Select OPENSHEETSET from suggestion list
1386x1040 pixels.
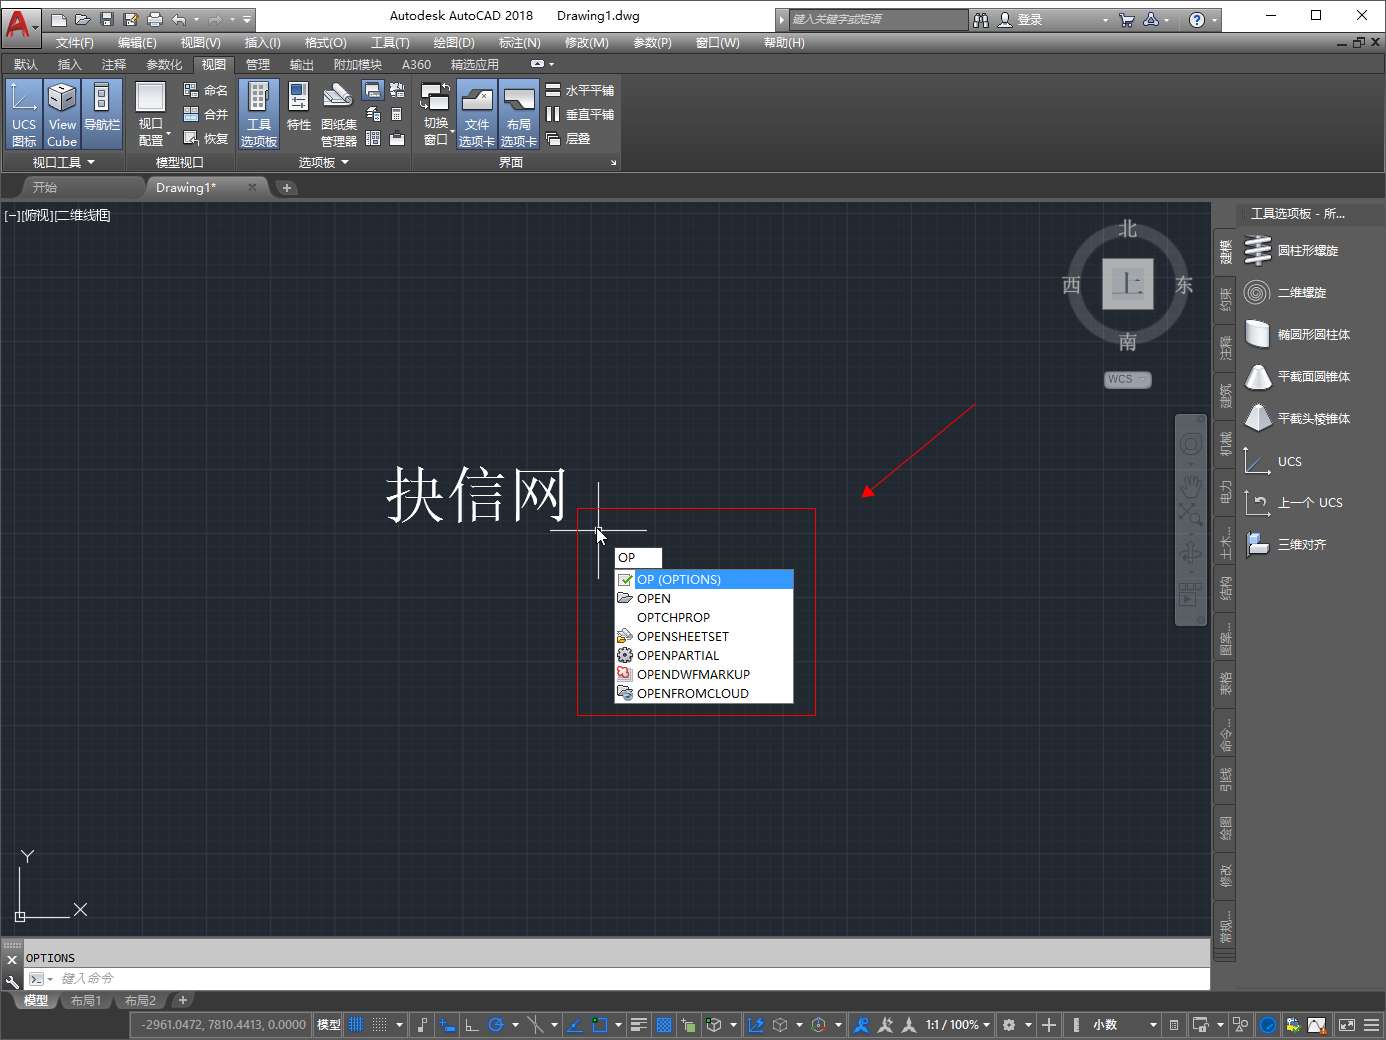tap(704, 636)
